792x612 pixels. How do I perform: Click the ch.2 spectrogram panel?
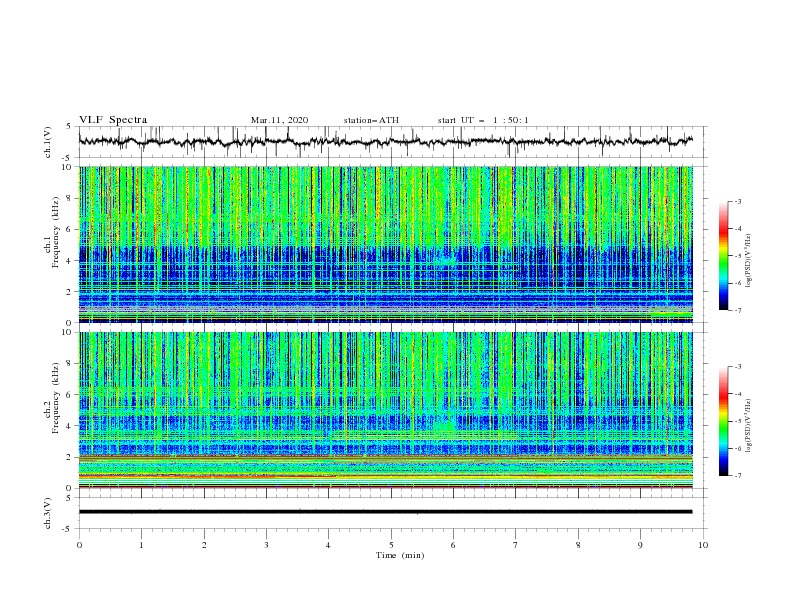click(386, 410)
